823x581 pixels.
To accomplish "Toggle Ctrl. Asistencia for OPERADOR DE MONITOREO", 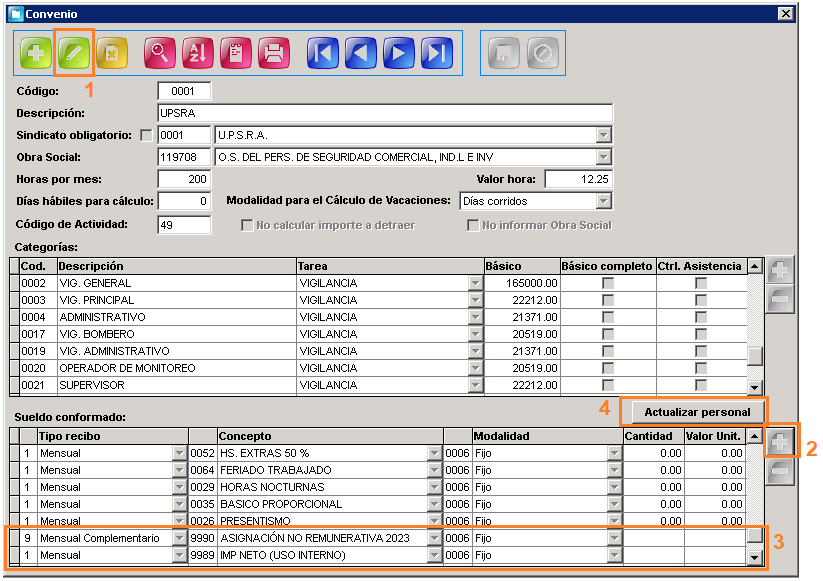I will [x=701, y=368].
